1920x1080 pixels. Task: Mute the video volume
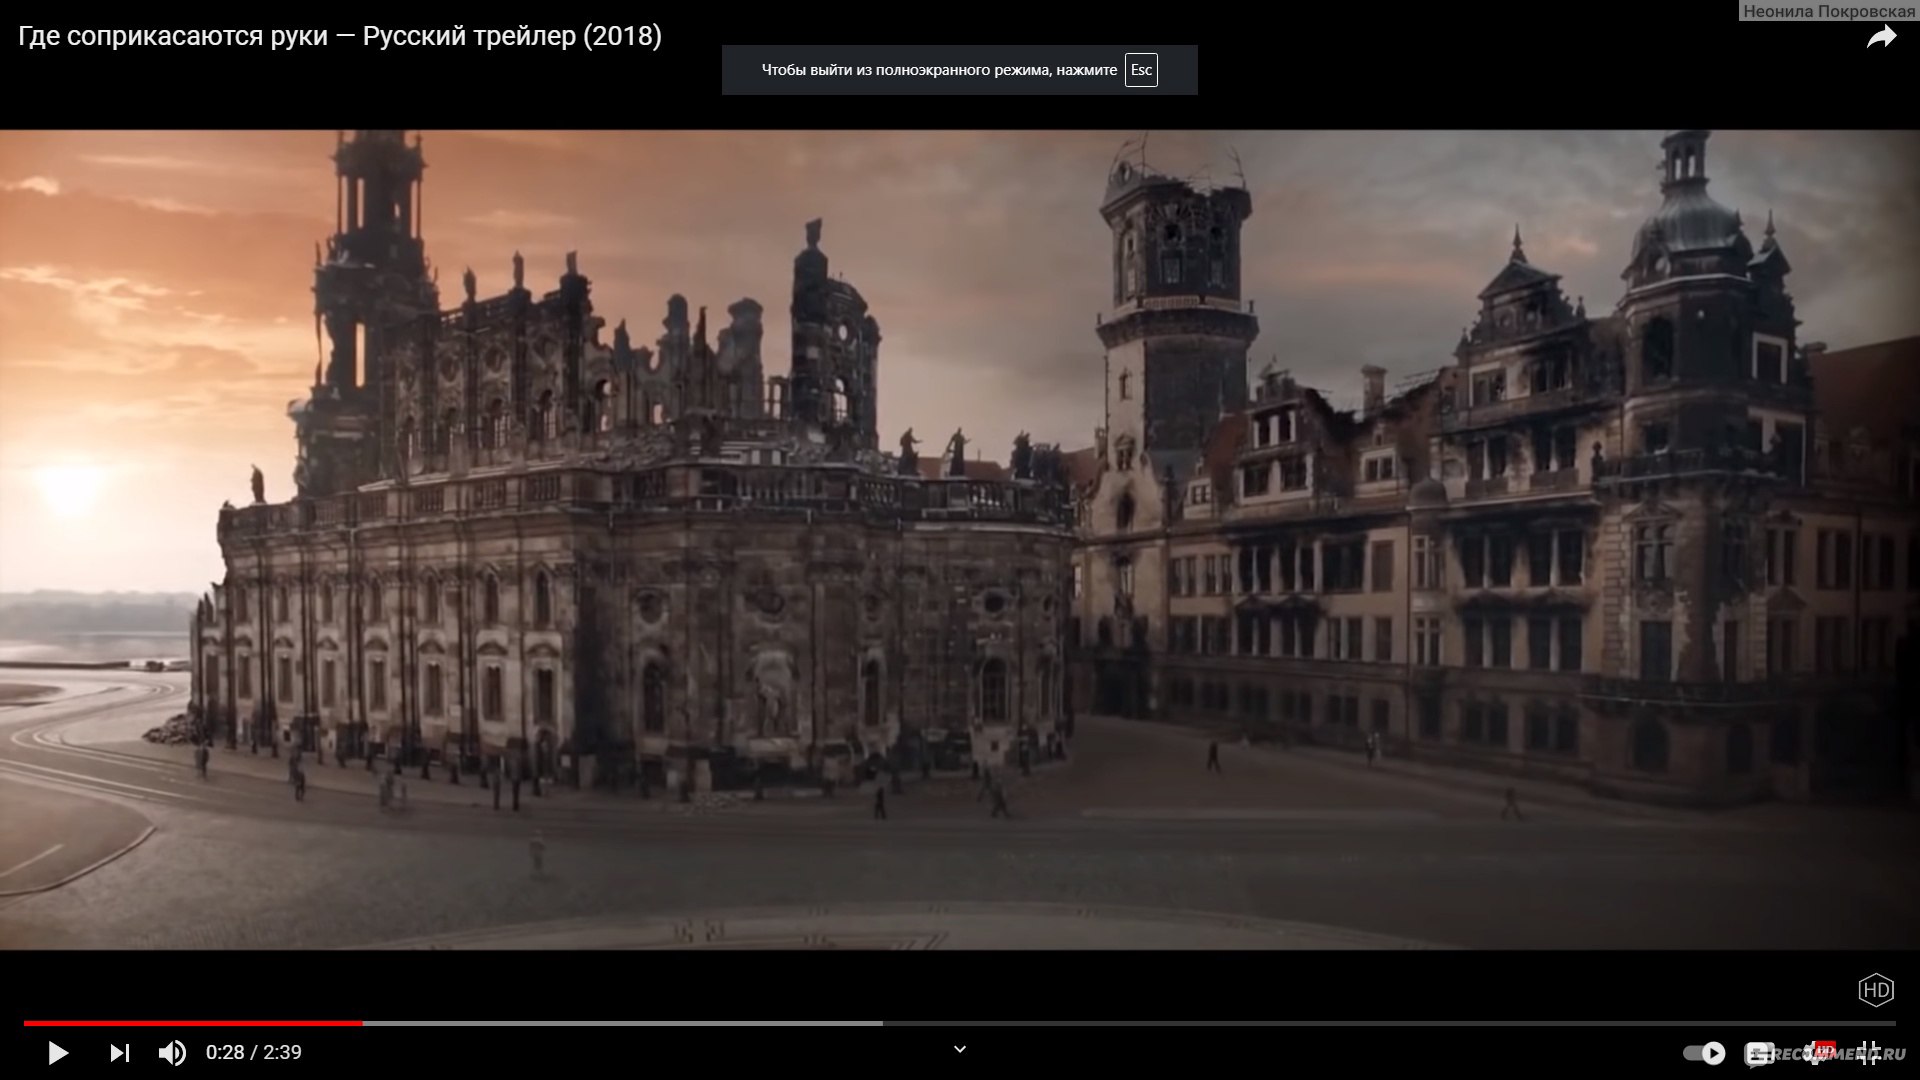point(172,1052)
